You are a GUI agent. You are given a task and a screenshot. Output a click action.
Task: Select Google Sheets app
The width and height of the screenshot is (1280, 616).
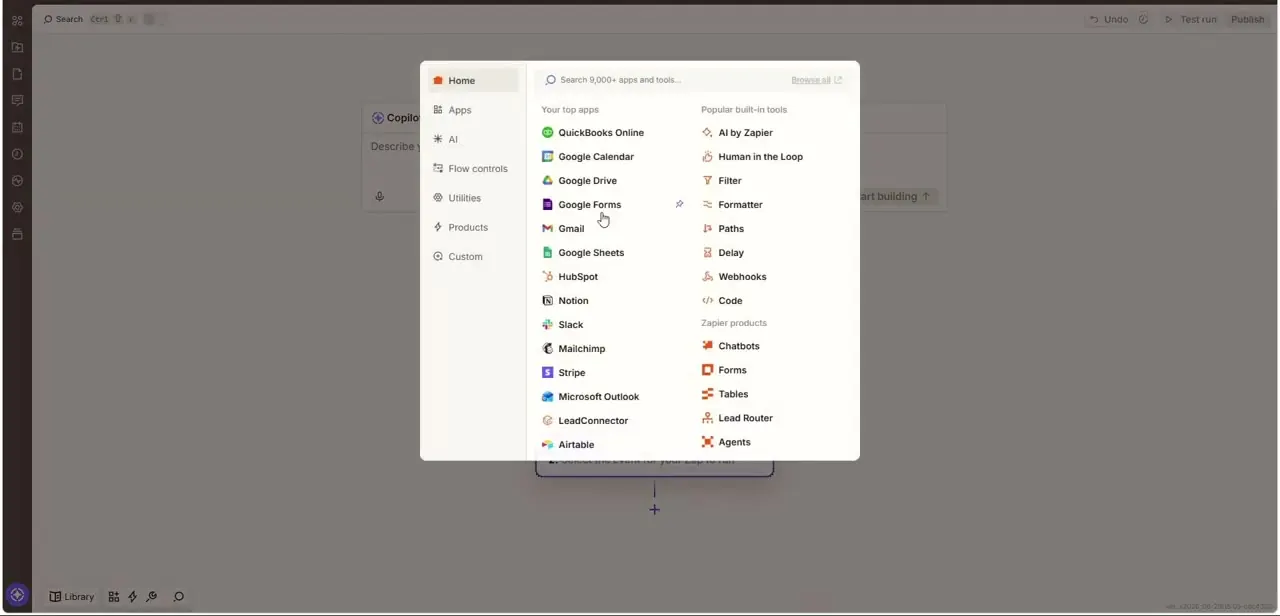583,252
